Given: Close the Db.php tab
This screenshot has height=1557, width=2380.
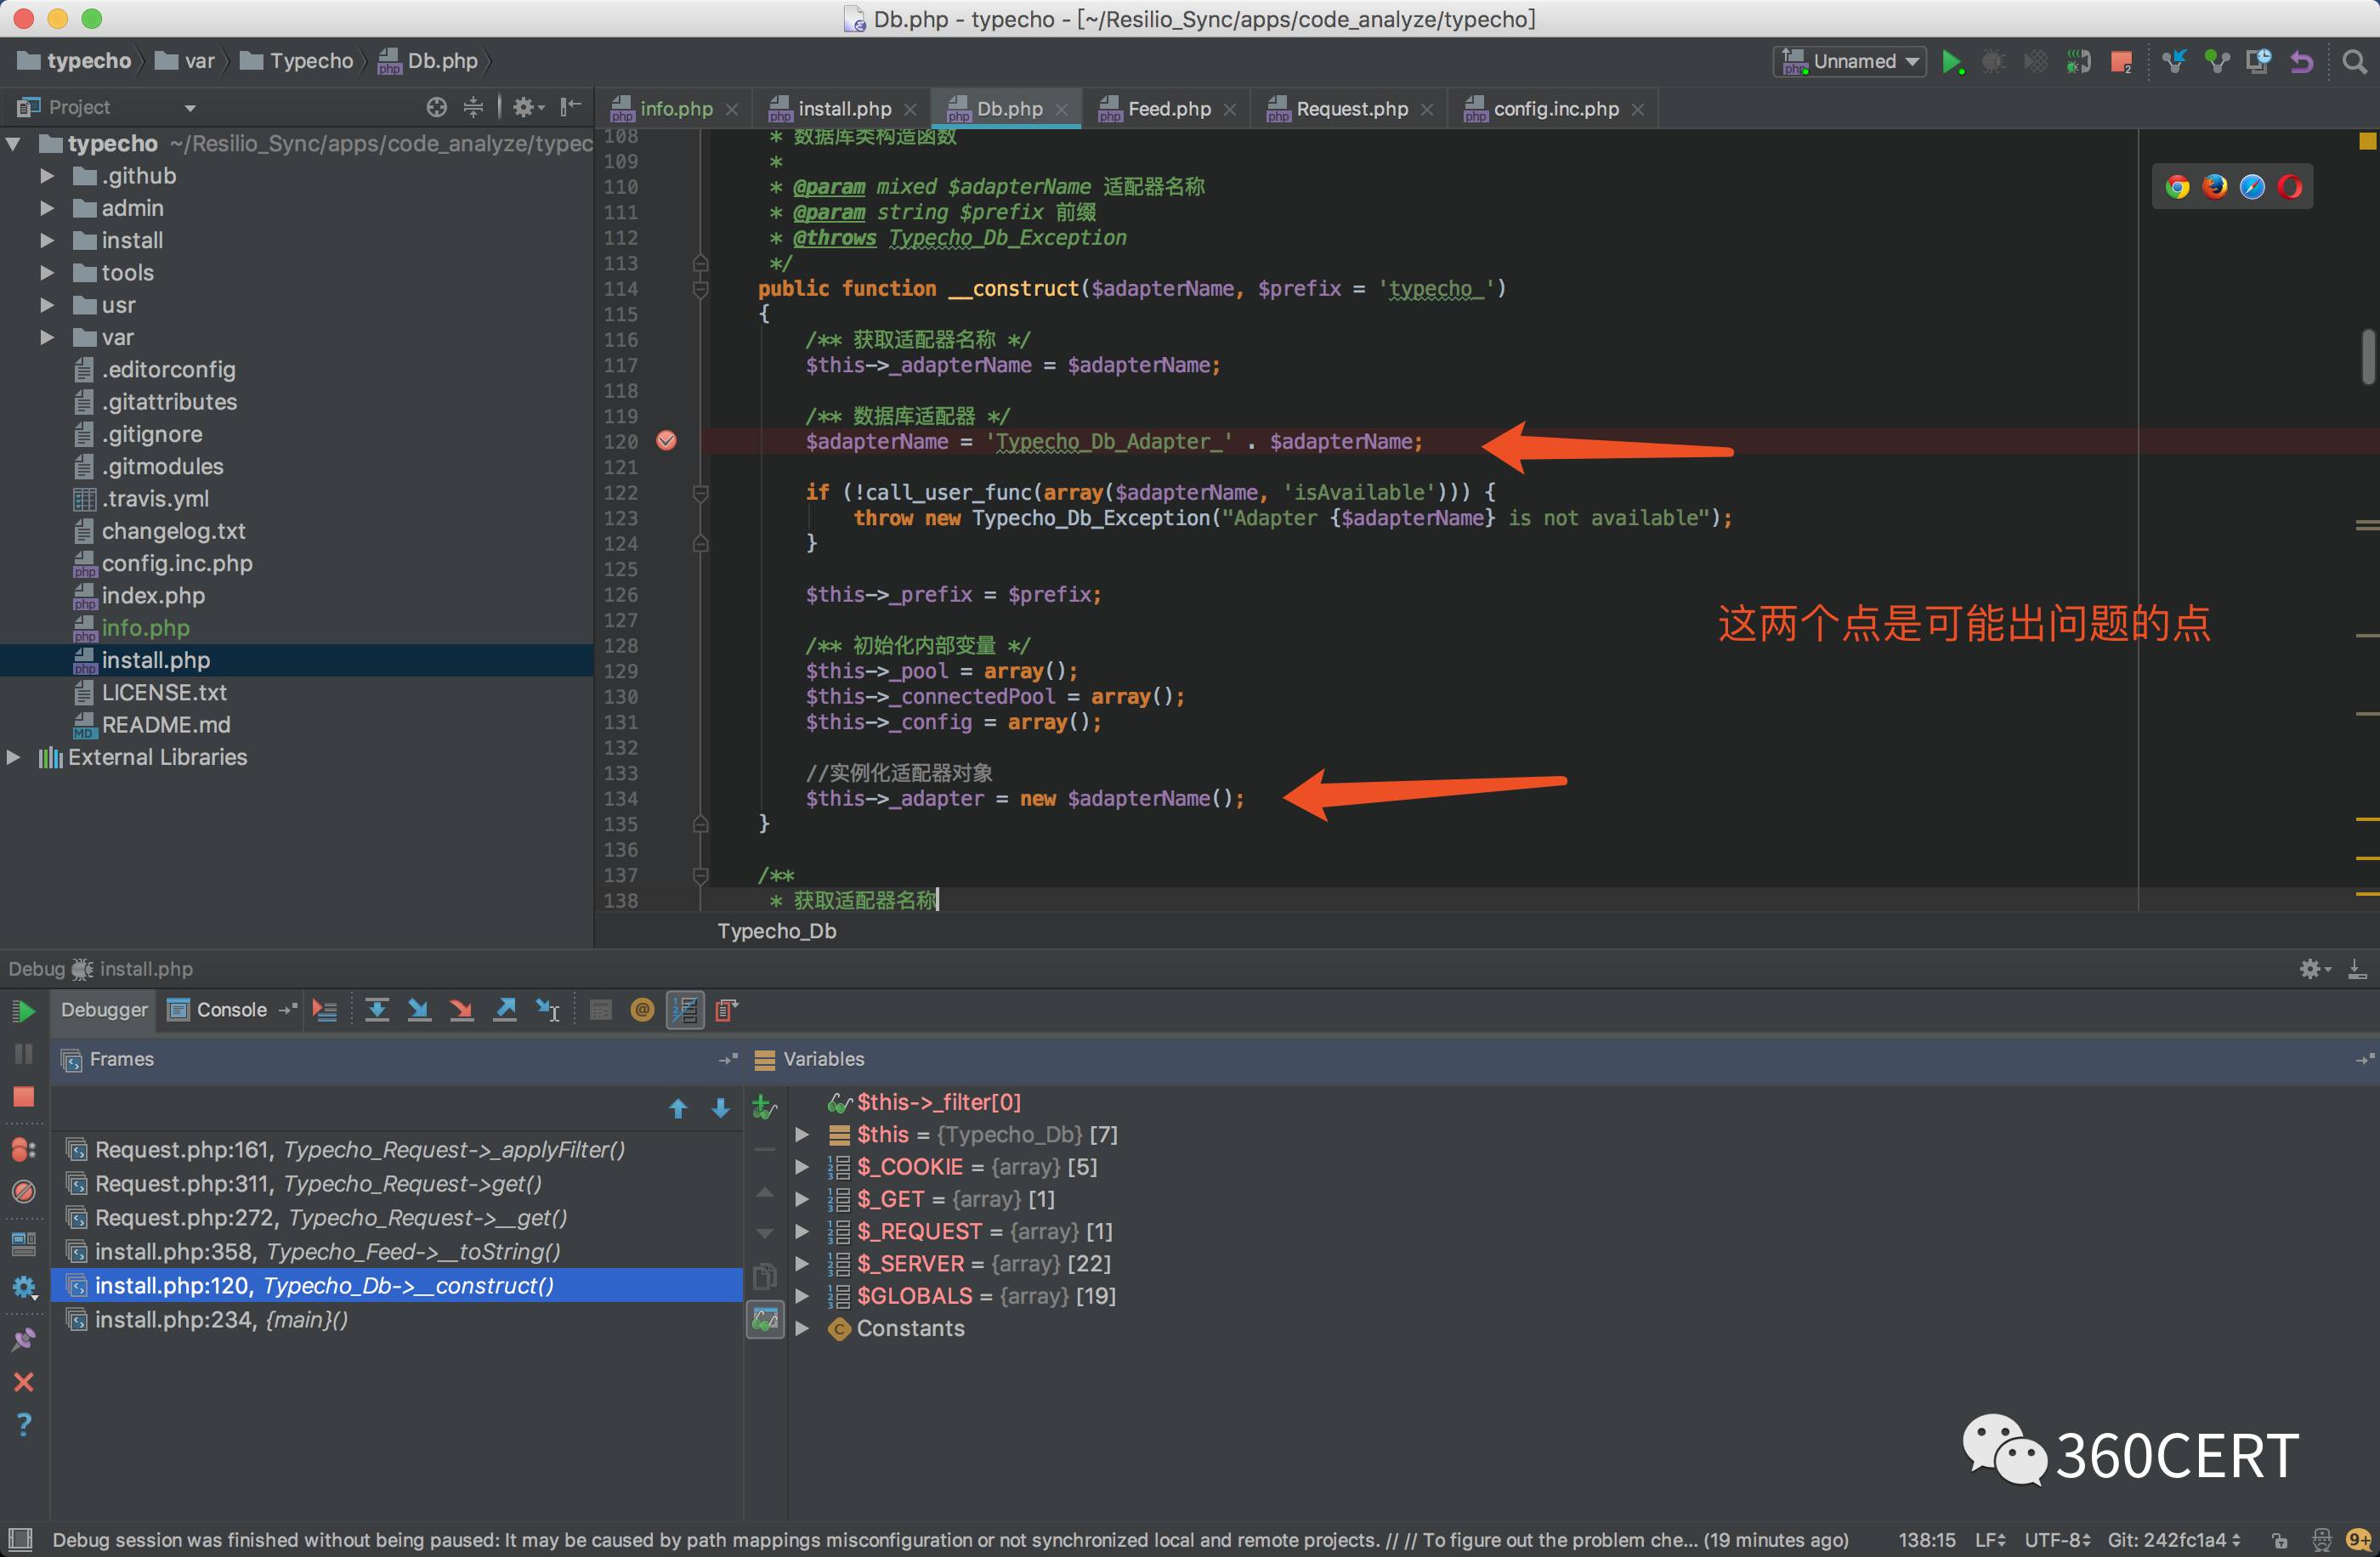Looking at the screenshot, I should click(1062, 110).
